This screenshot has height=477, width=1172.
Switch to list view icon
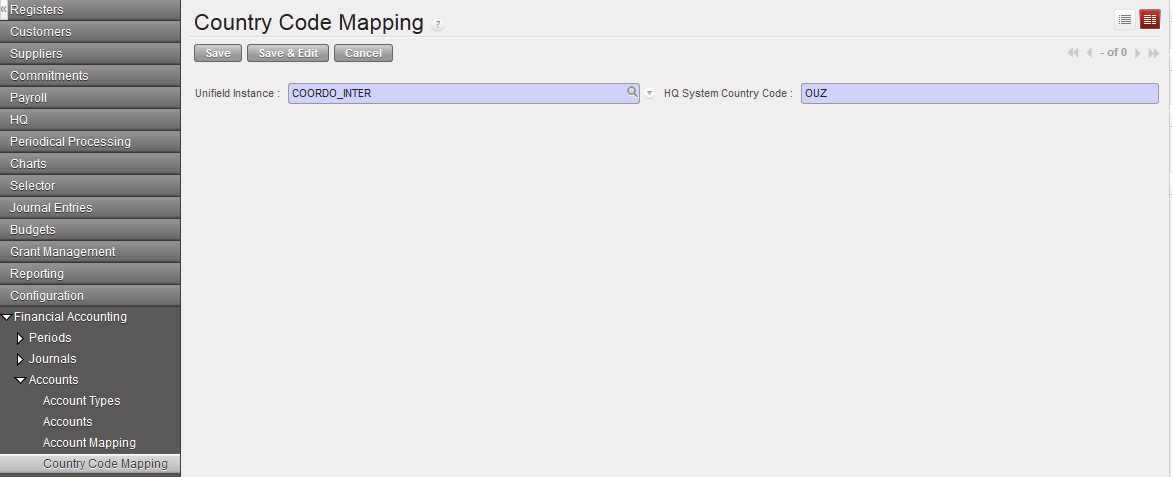[x=1125, y=20]
